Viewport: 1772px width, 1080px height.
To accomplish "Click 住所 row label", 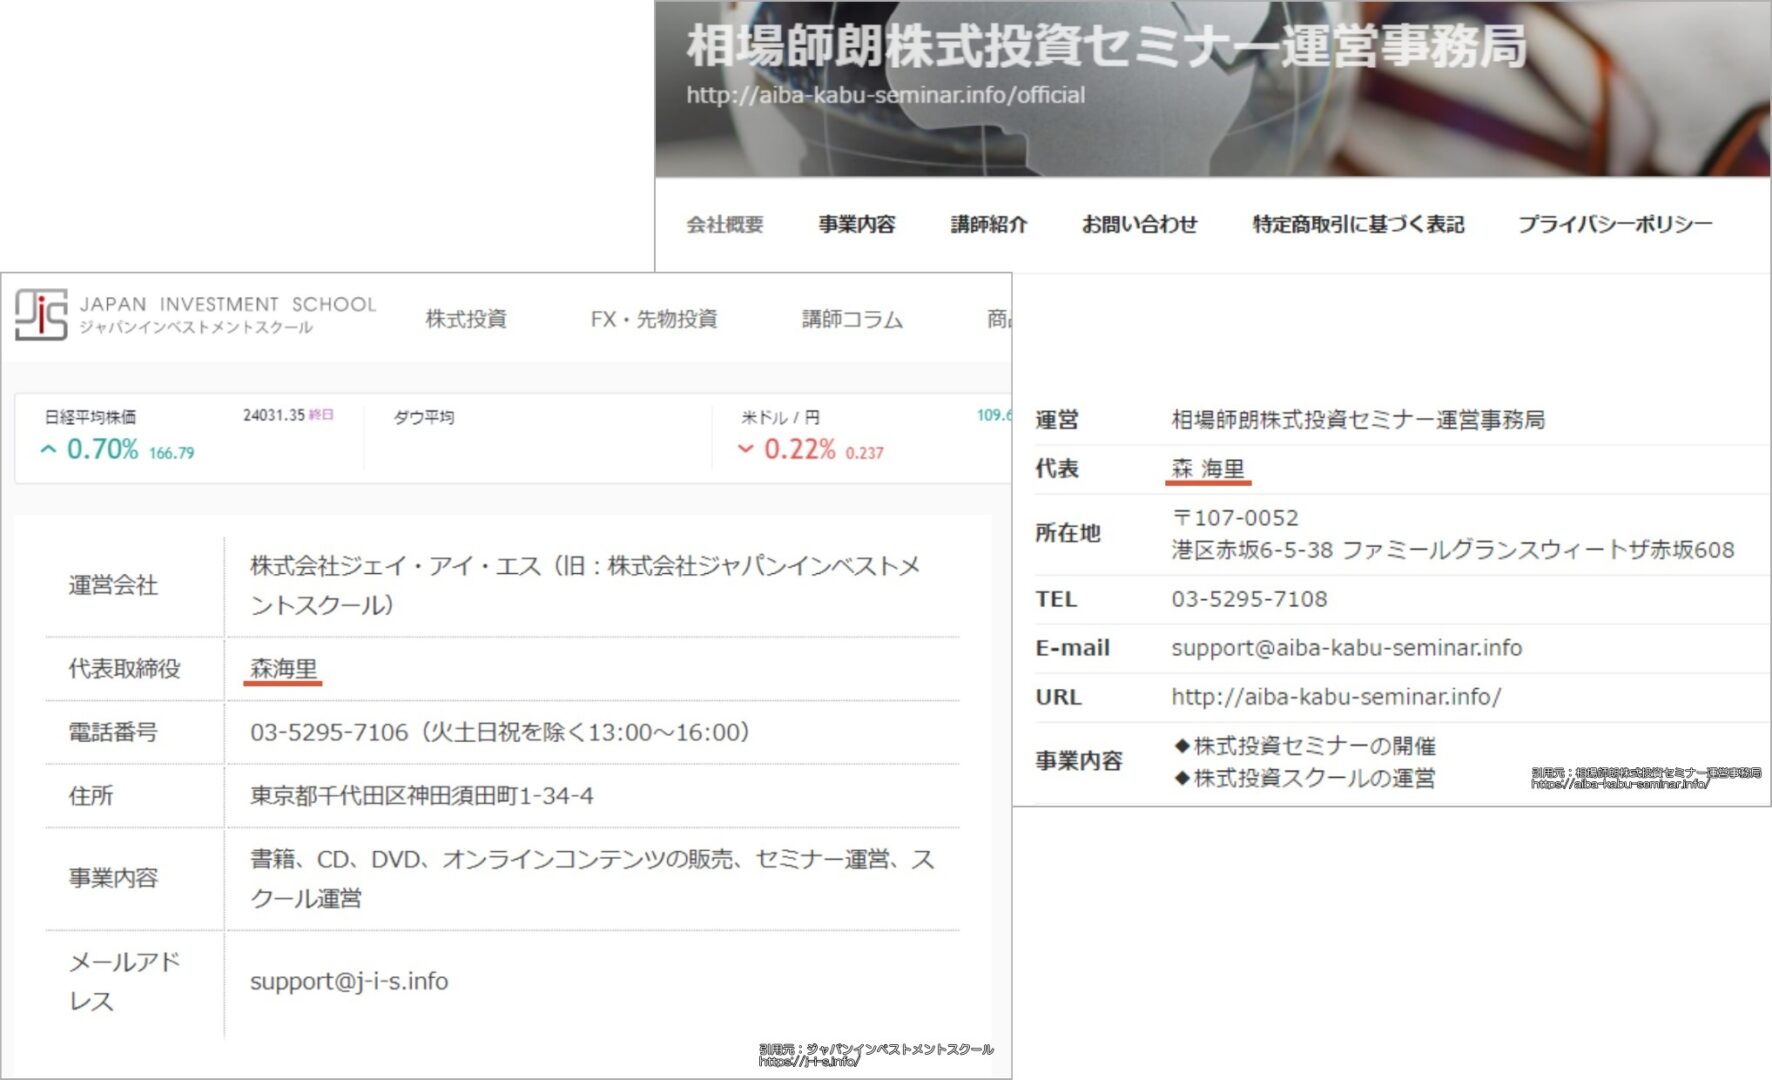I will point(91,796).
